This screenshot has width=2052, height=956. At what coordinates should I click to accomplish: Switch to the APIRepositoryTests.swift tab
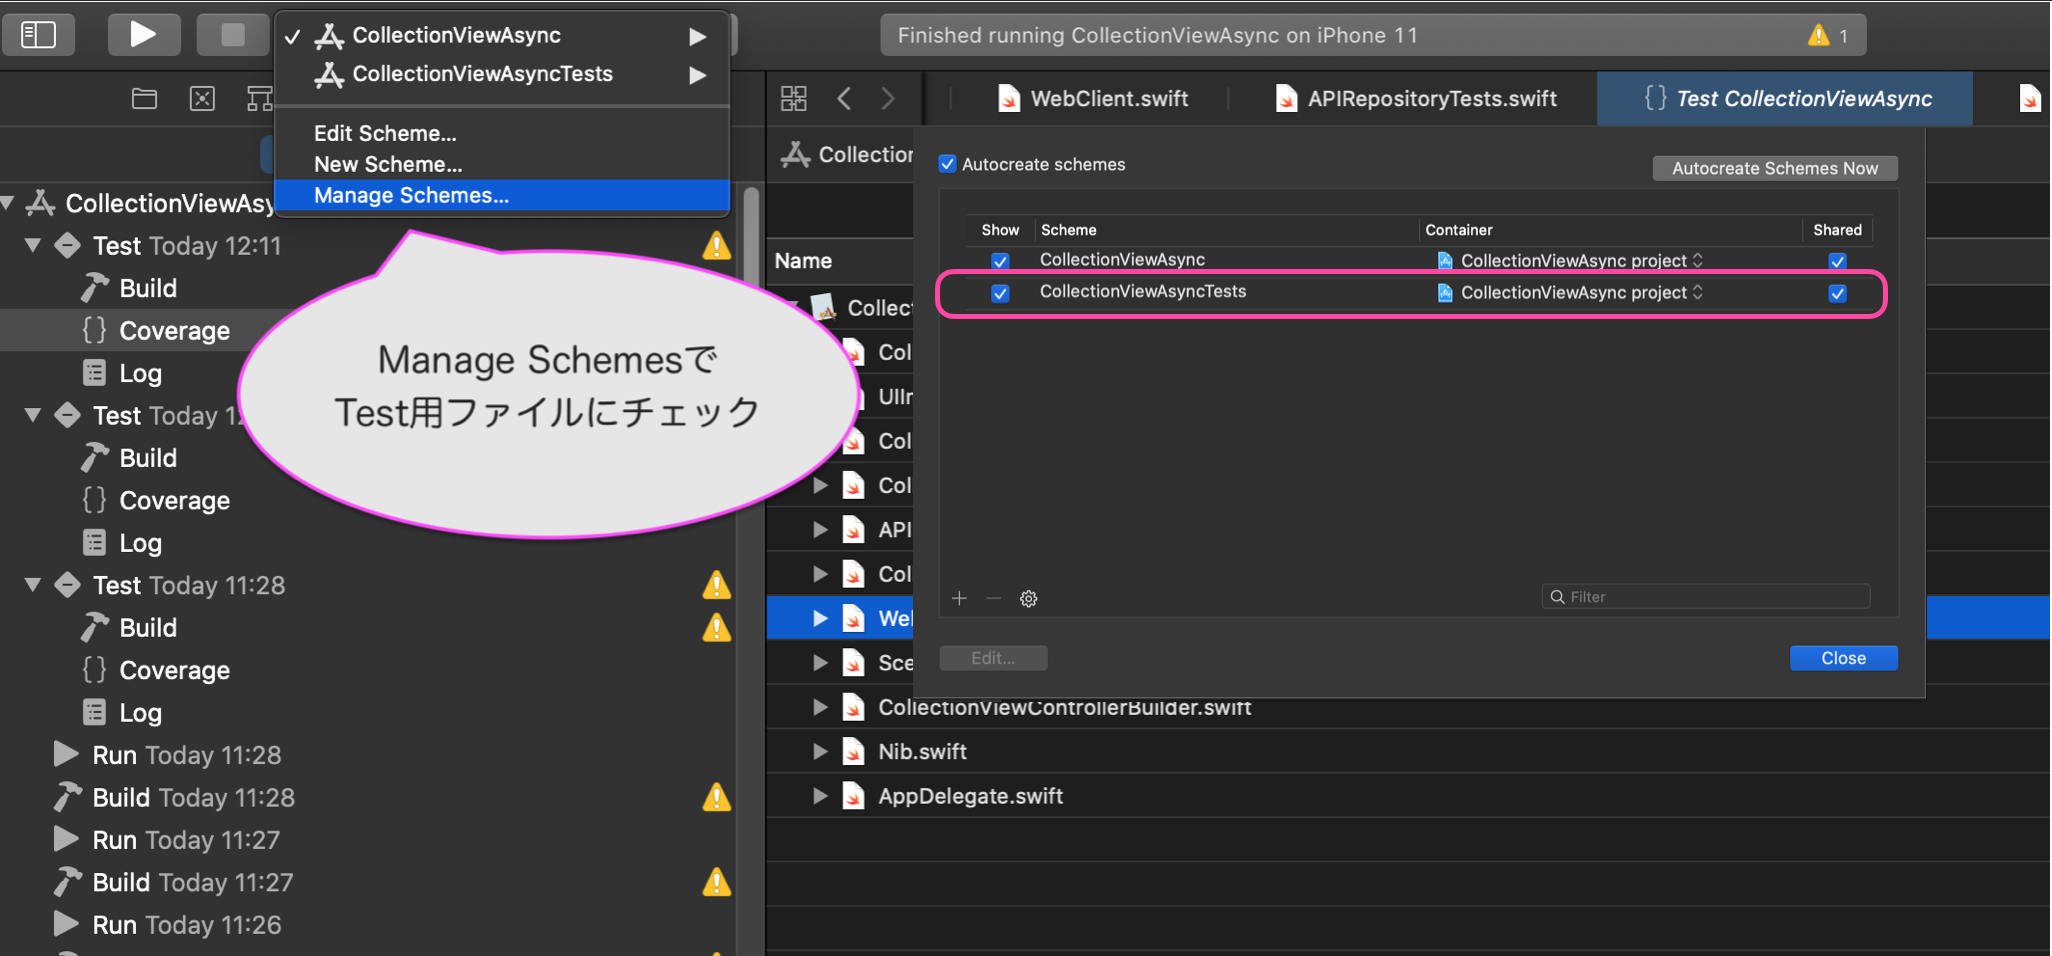click(1416, 98)
